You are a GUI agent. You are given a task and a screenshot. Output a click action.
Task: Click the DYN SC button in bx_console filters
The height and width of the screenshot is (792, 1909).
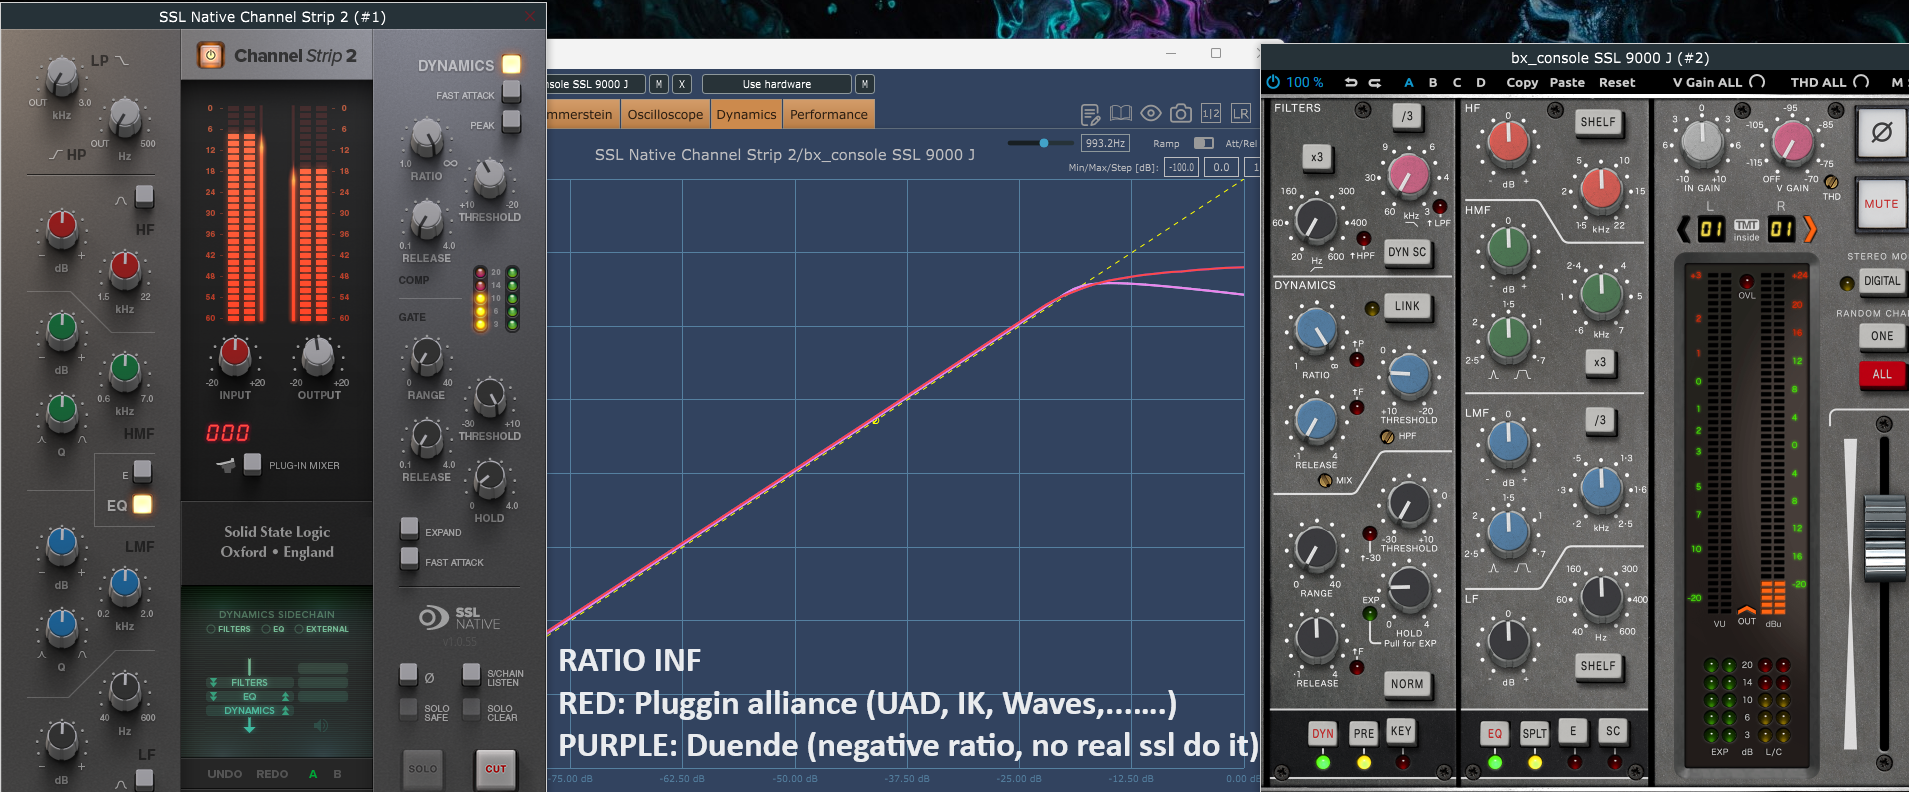pyautogui.click(x=1407, y=252)
